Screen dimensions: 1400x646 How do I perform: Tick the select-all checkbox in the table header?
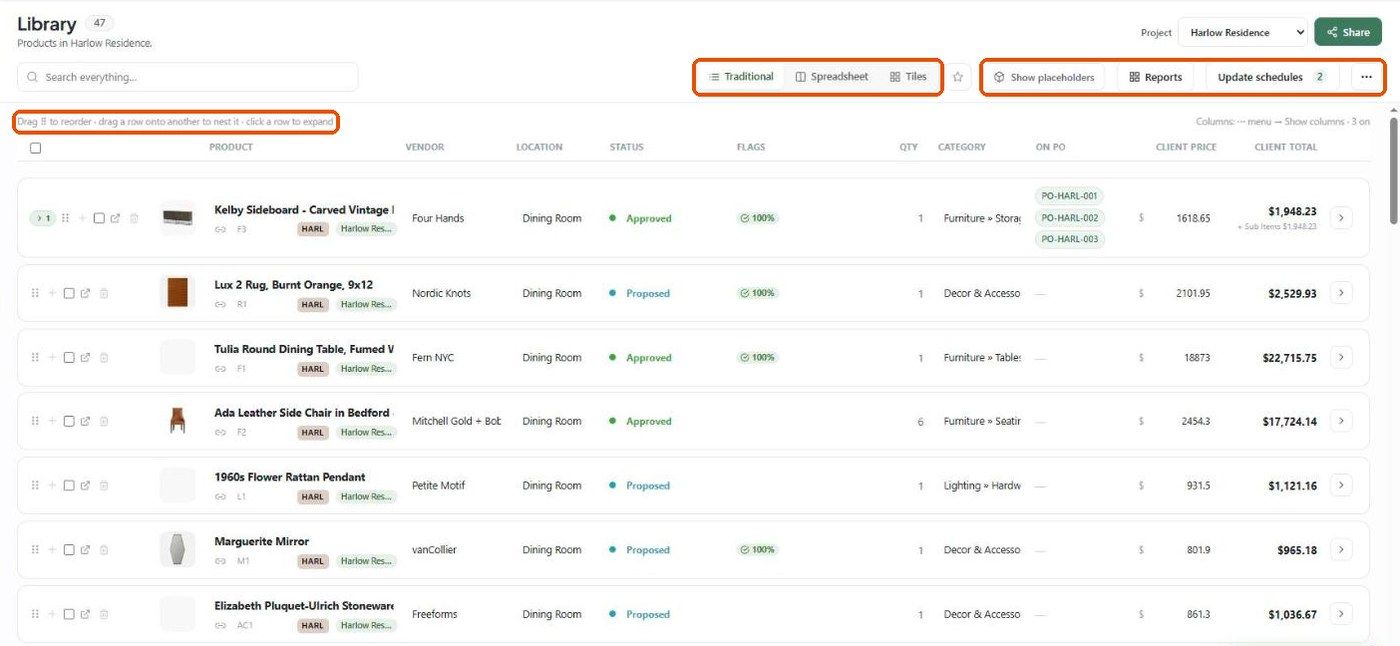point(36,148)
